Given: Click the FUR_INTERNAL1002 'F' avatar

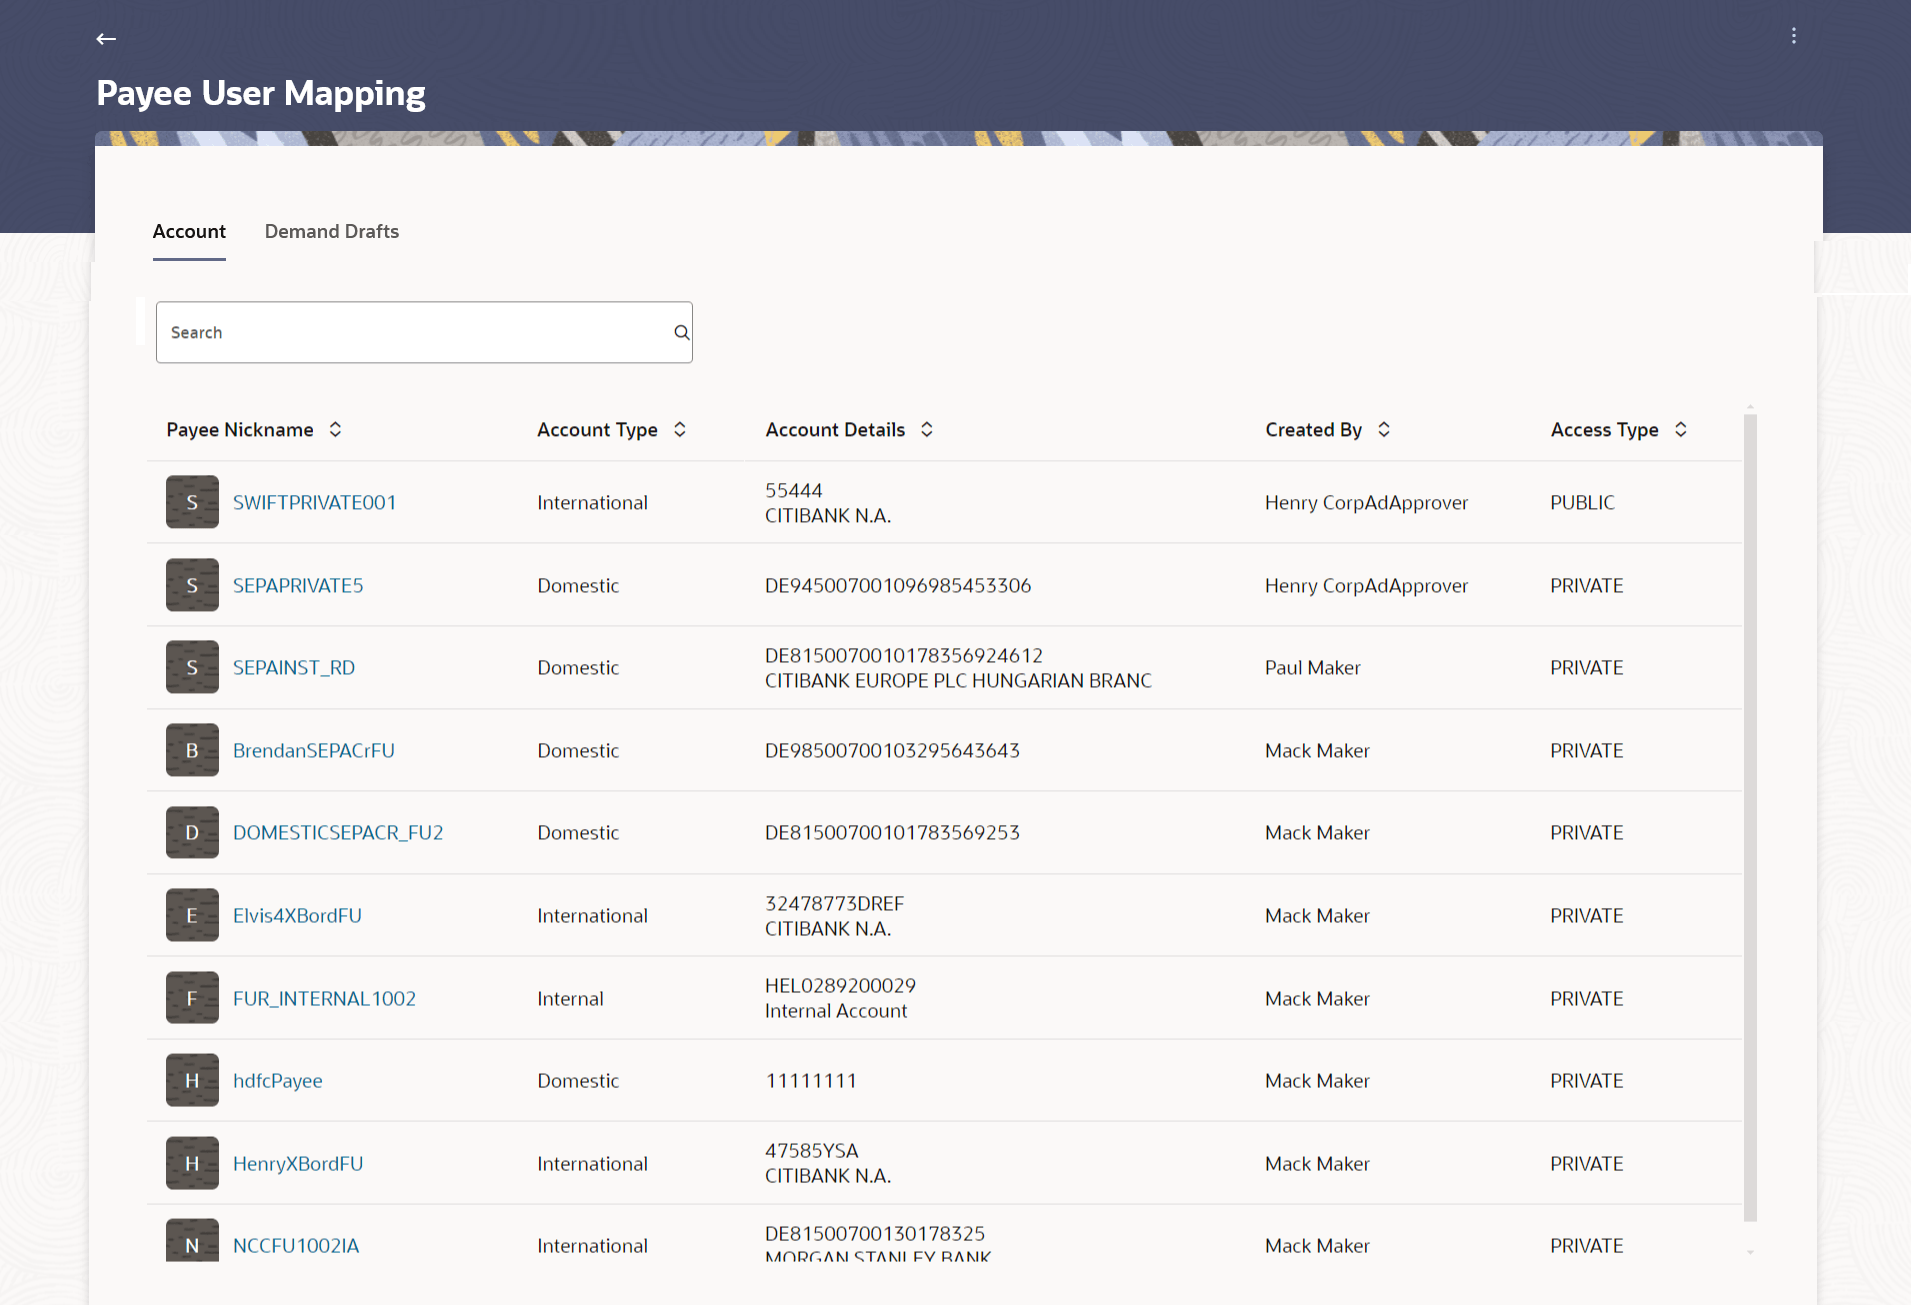Looking at the screenshot, I should click(x=192, y=998).
